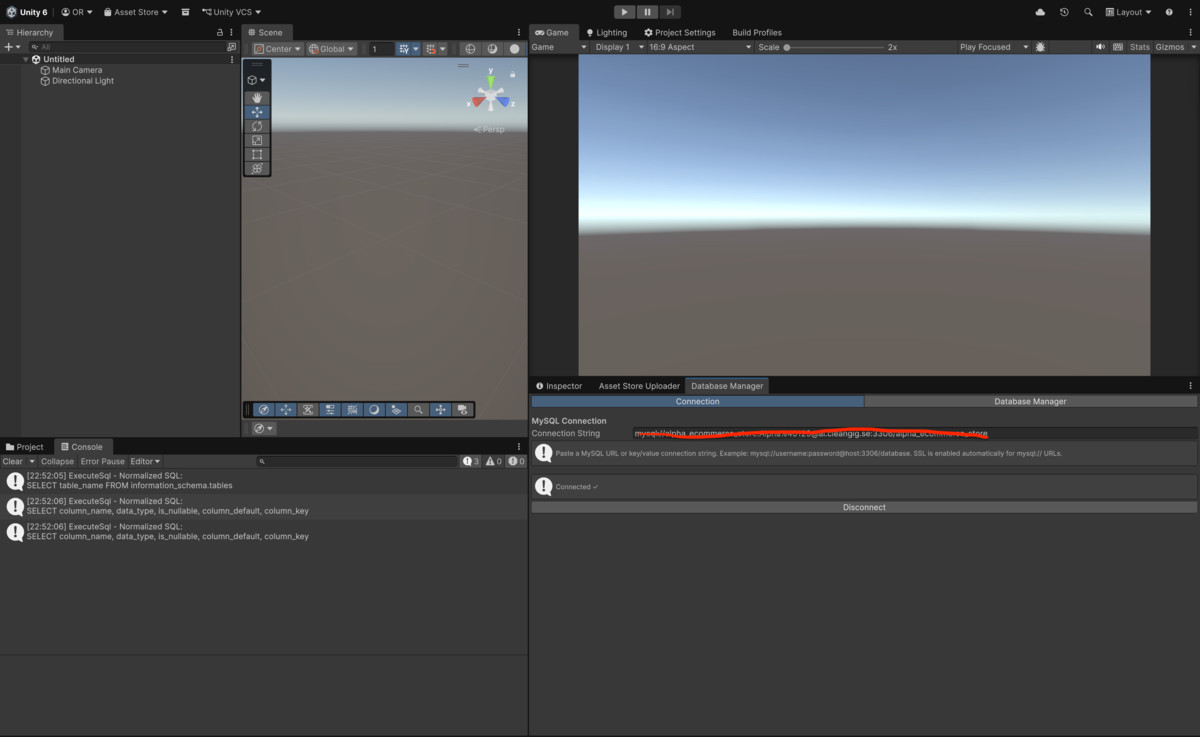Open the Help icon in top bar
This screenshot has height=737, width=1200.
1169,12
